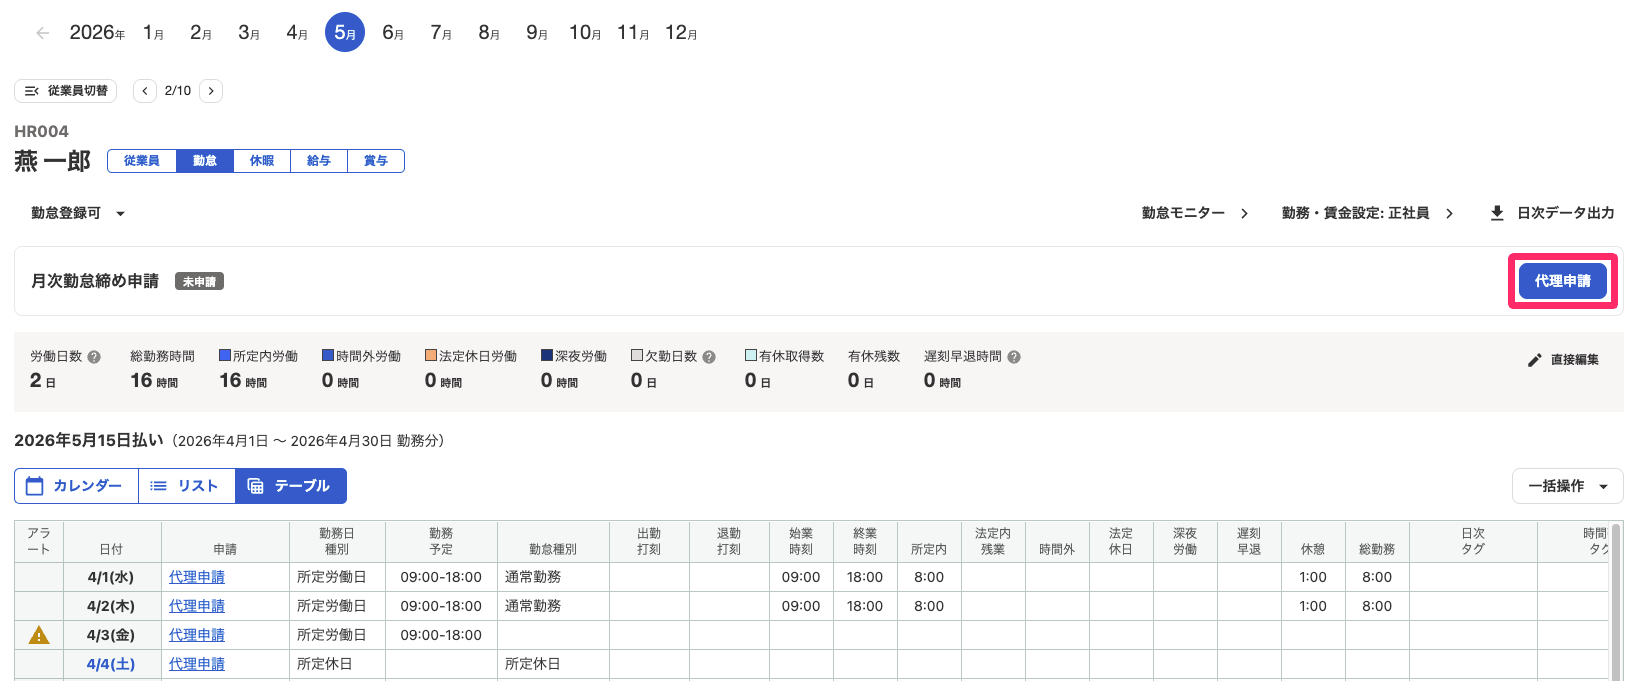
Task: Open 代理申請 link for 4/4(土)
Action: pos(197,664)
